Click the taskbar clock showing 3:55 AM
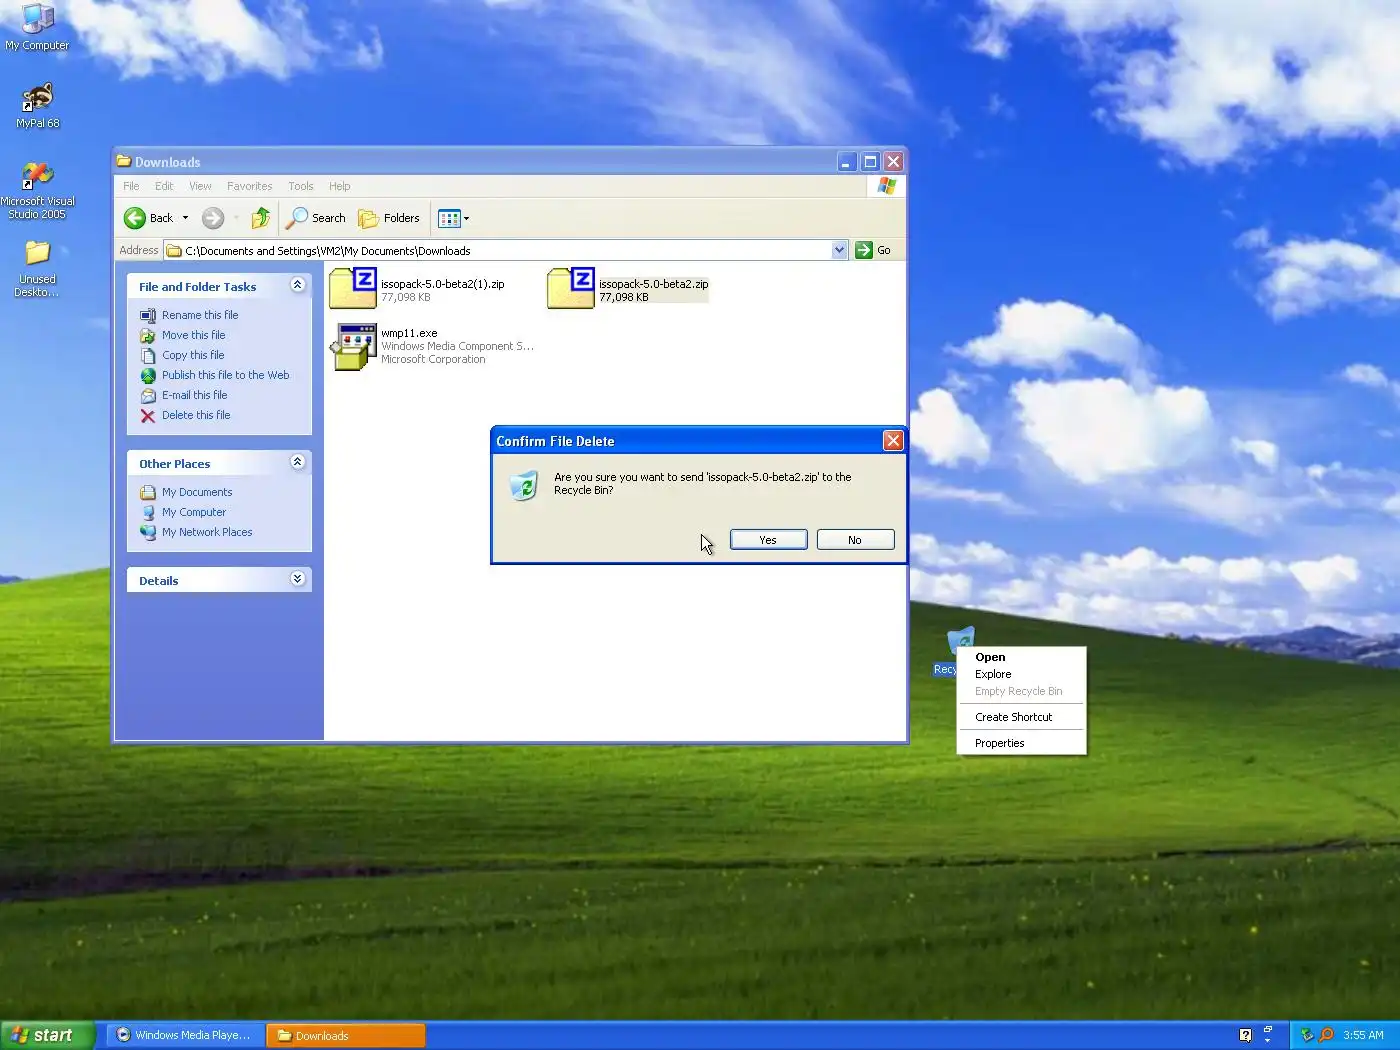 [1363, 1035]
